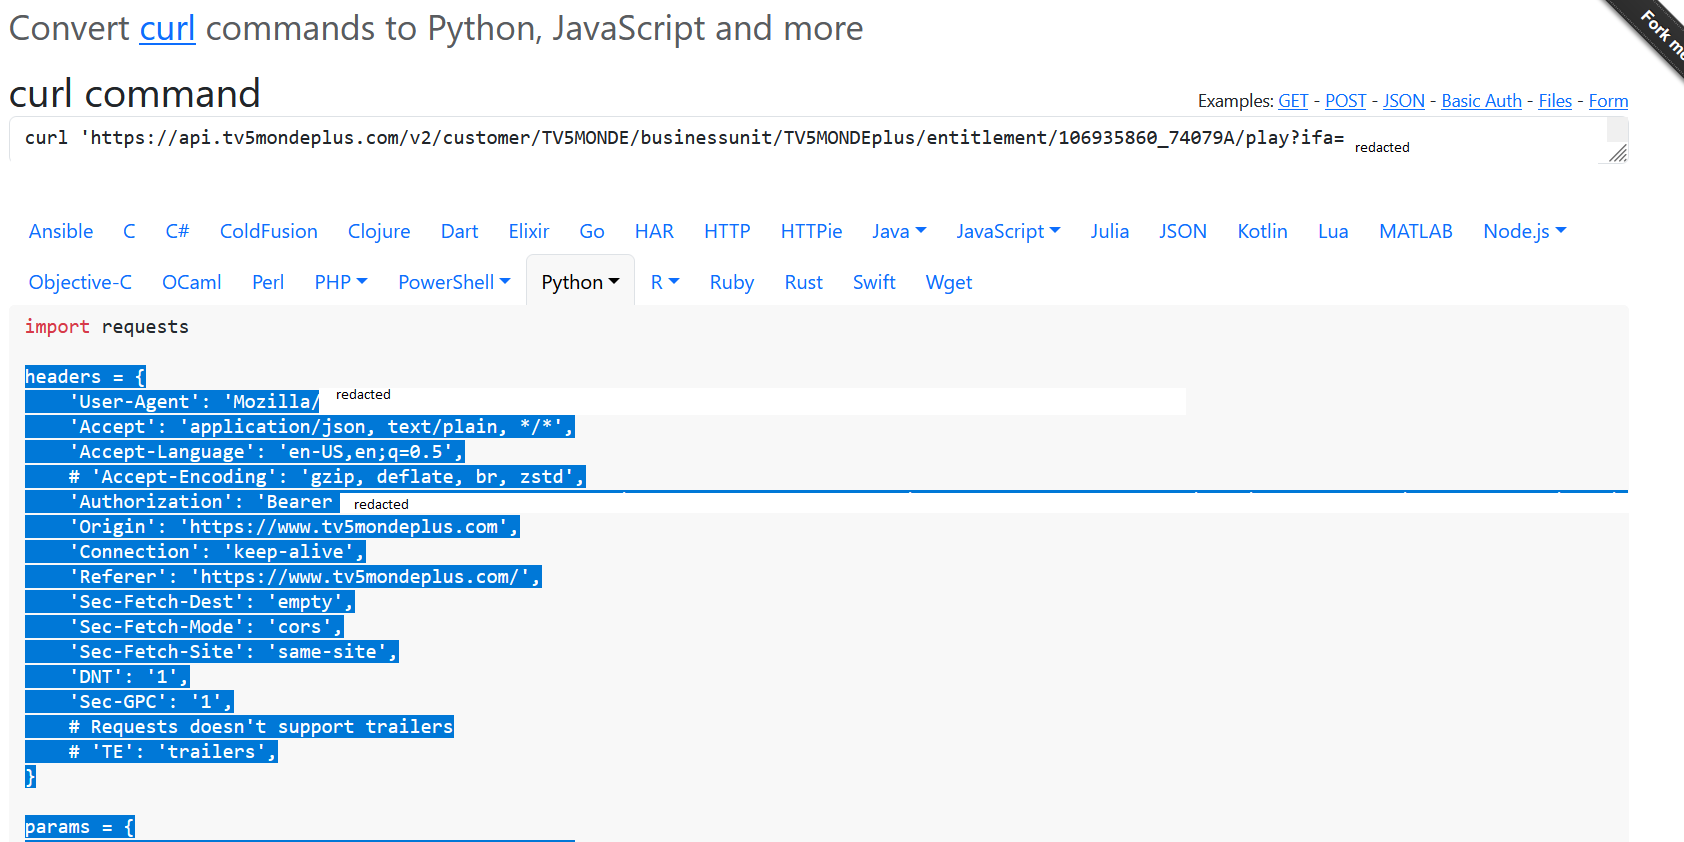This screenshot has height=842, width=1684.
Task: Expand the Python language dropdown
Action: (x=580, y=283)
